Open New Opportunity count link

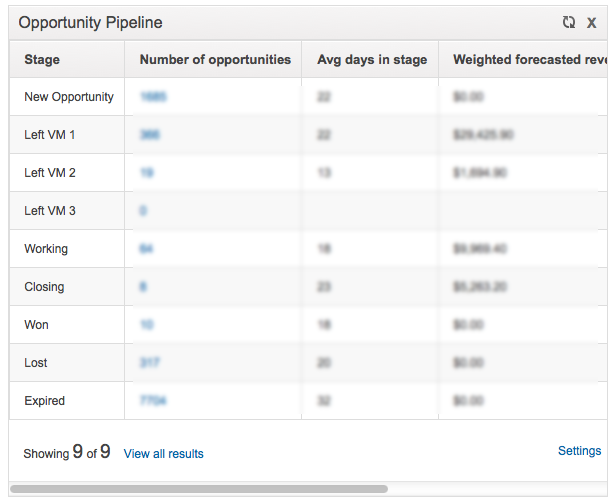(x=154, y=97)
